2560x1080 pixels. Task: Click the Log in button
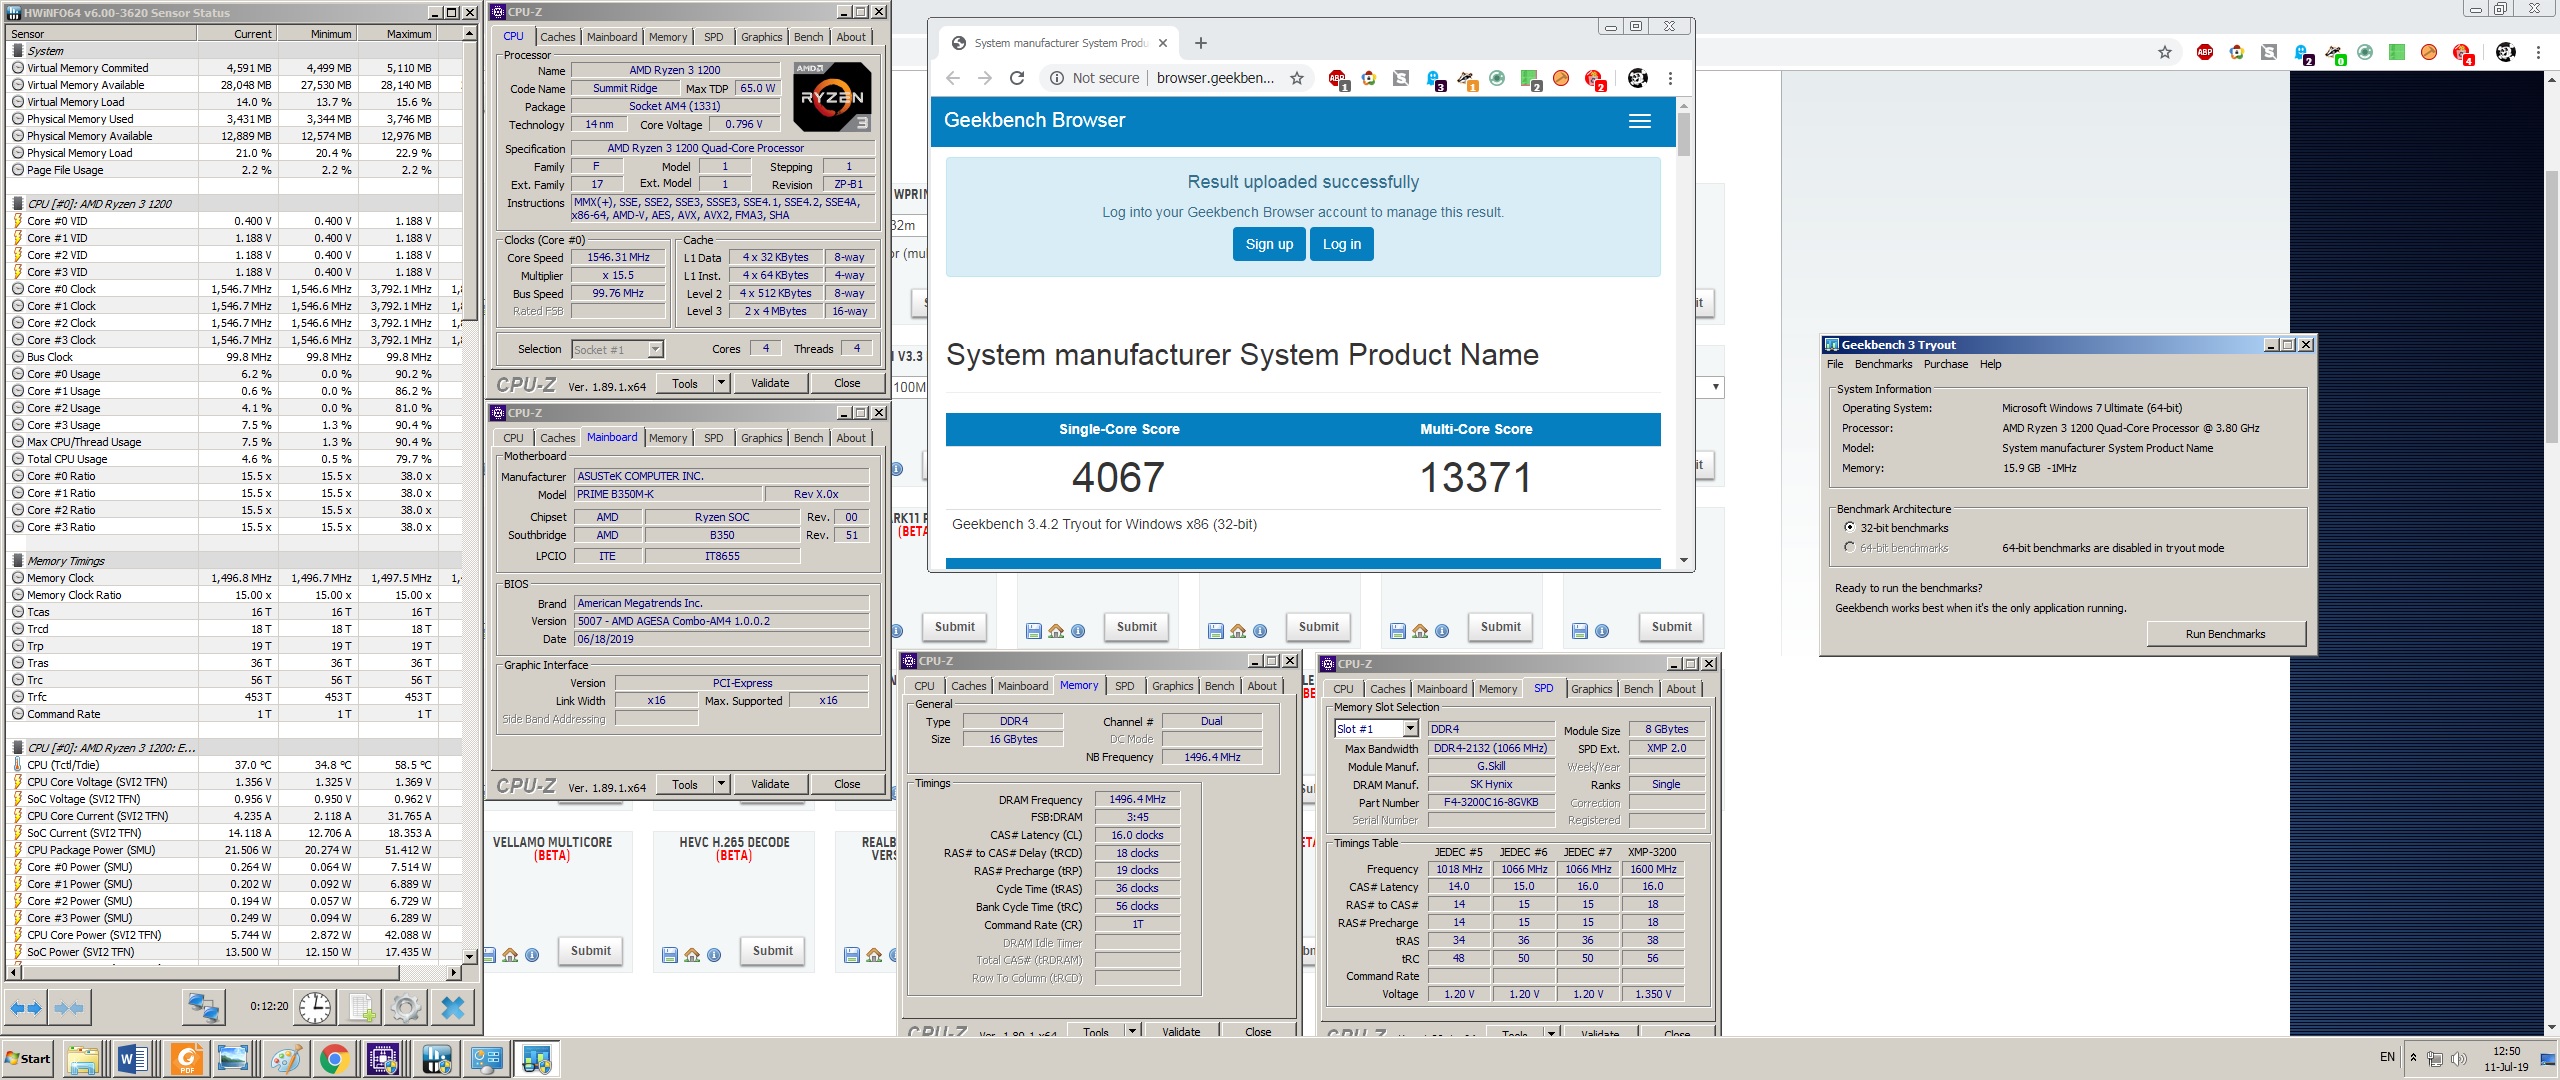[1341, 244]
